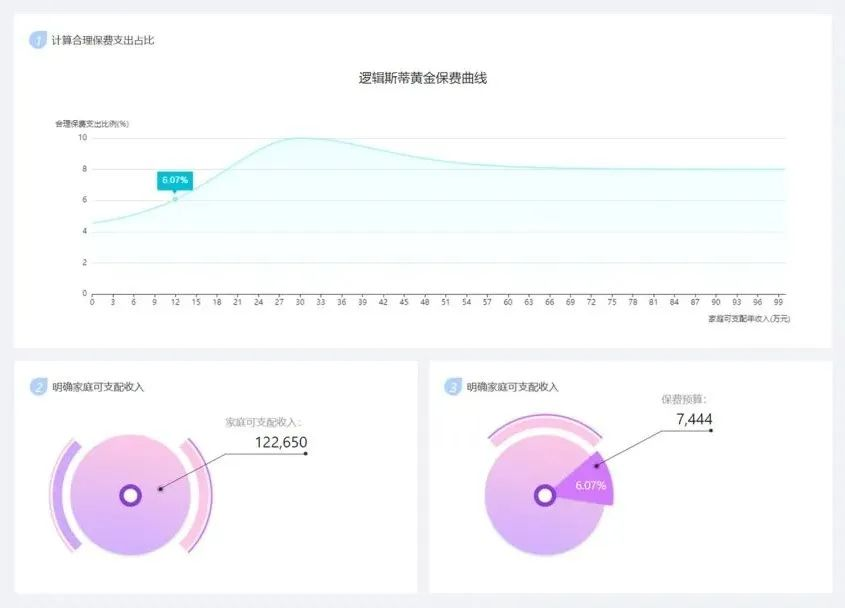Click x-axis tick label 30

coord(300,302)
